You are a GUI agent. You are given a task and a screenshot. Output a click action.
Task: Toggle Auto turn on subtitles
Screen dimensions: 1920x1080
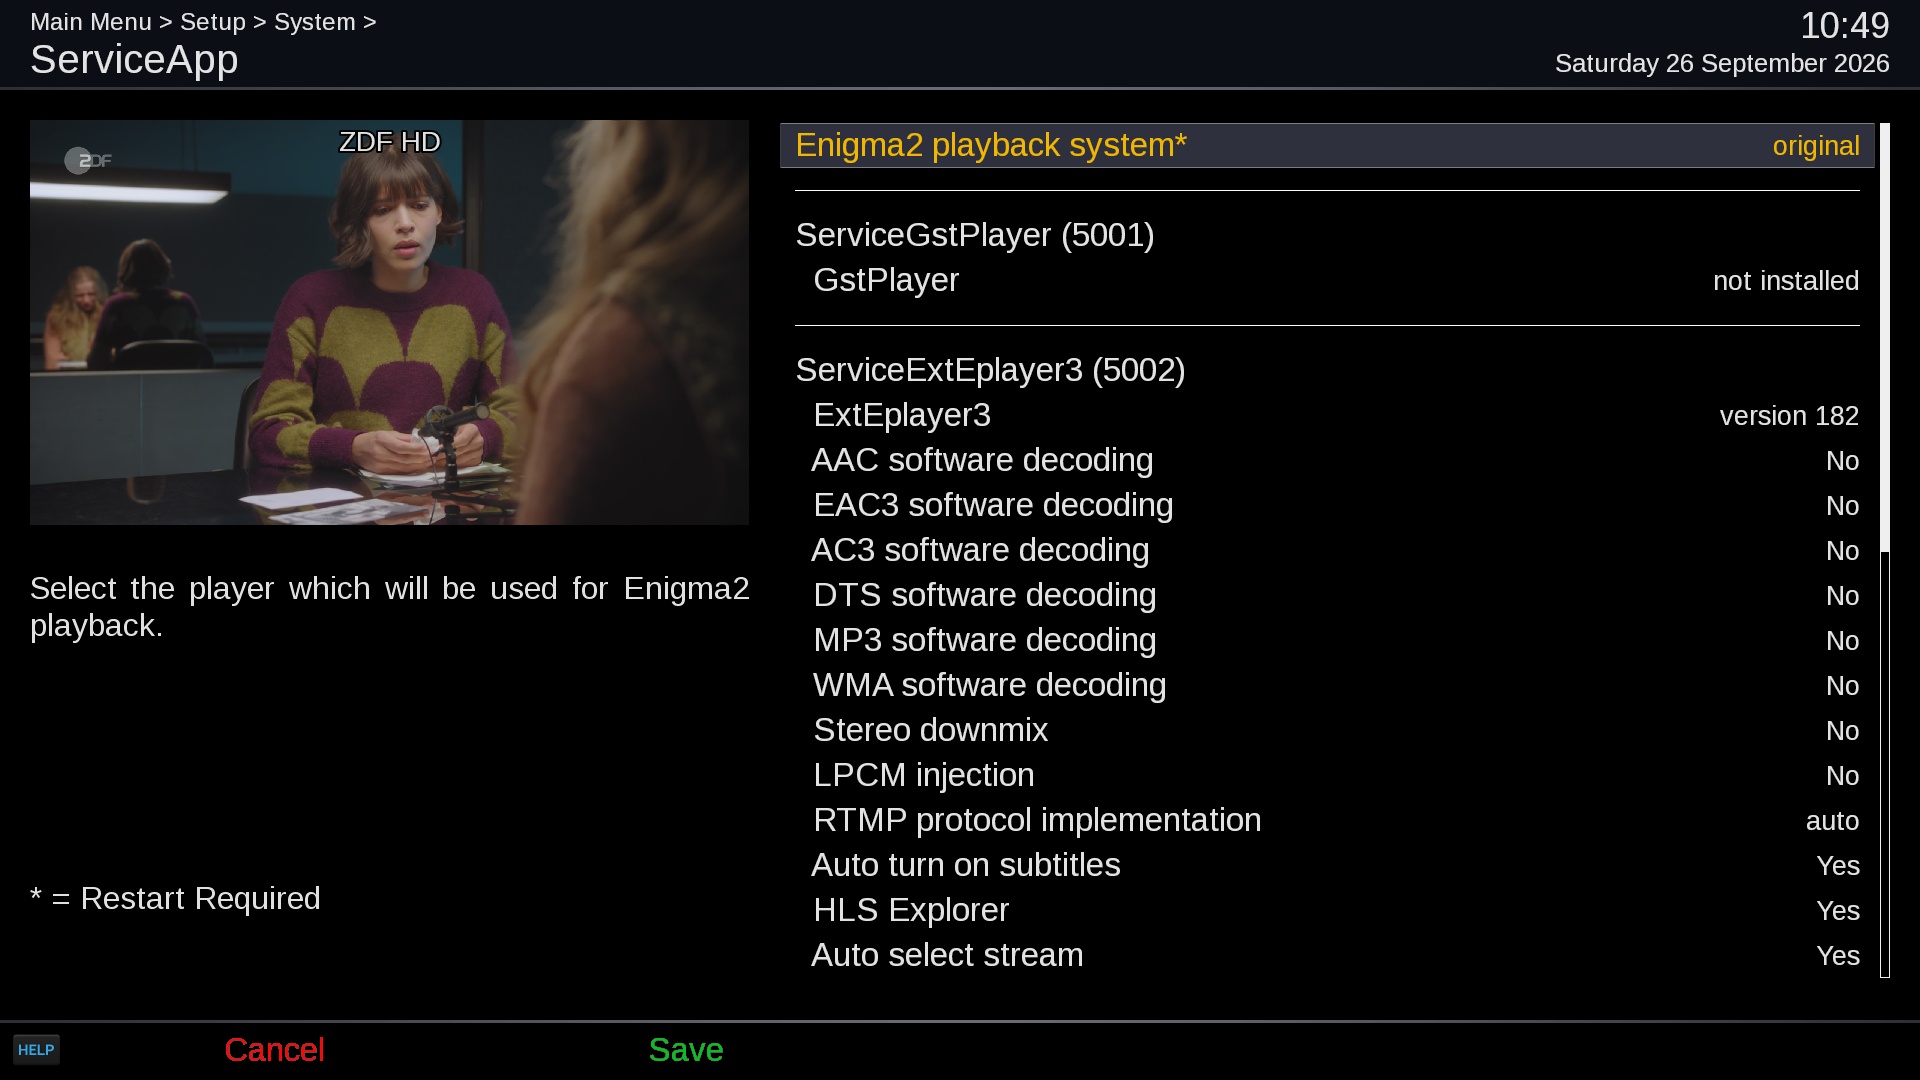click(1327, 865)
